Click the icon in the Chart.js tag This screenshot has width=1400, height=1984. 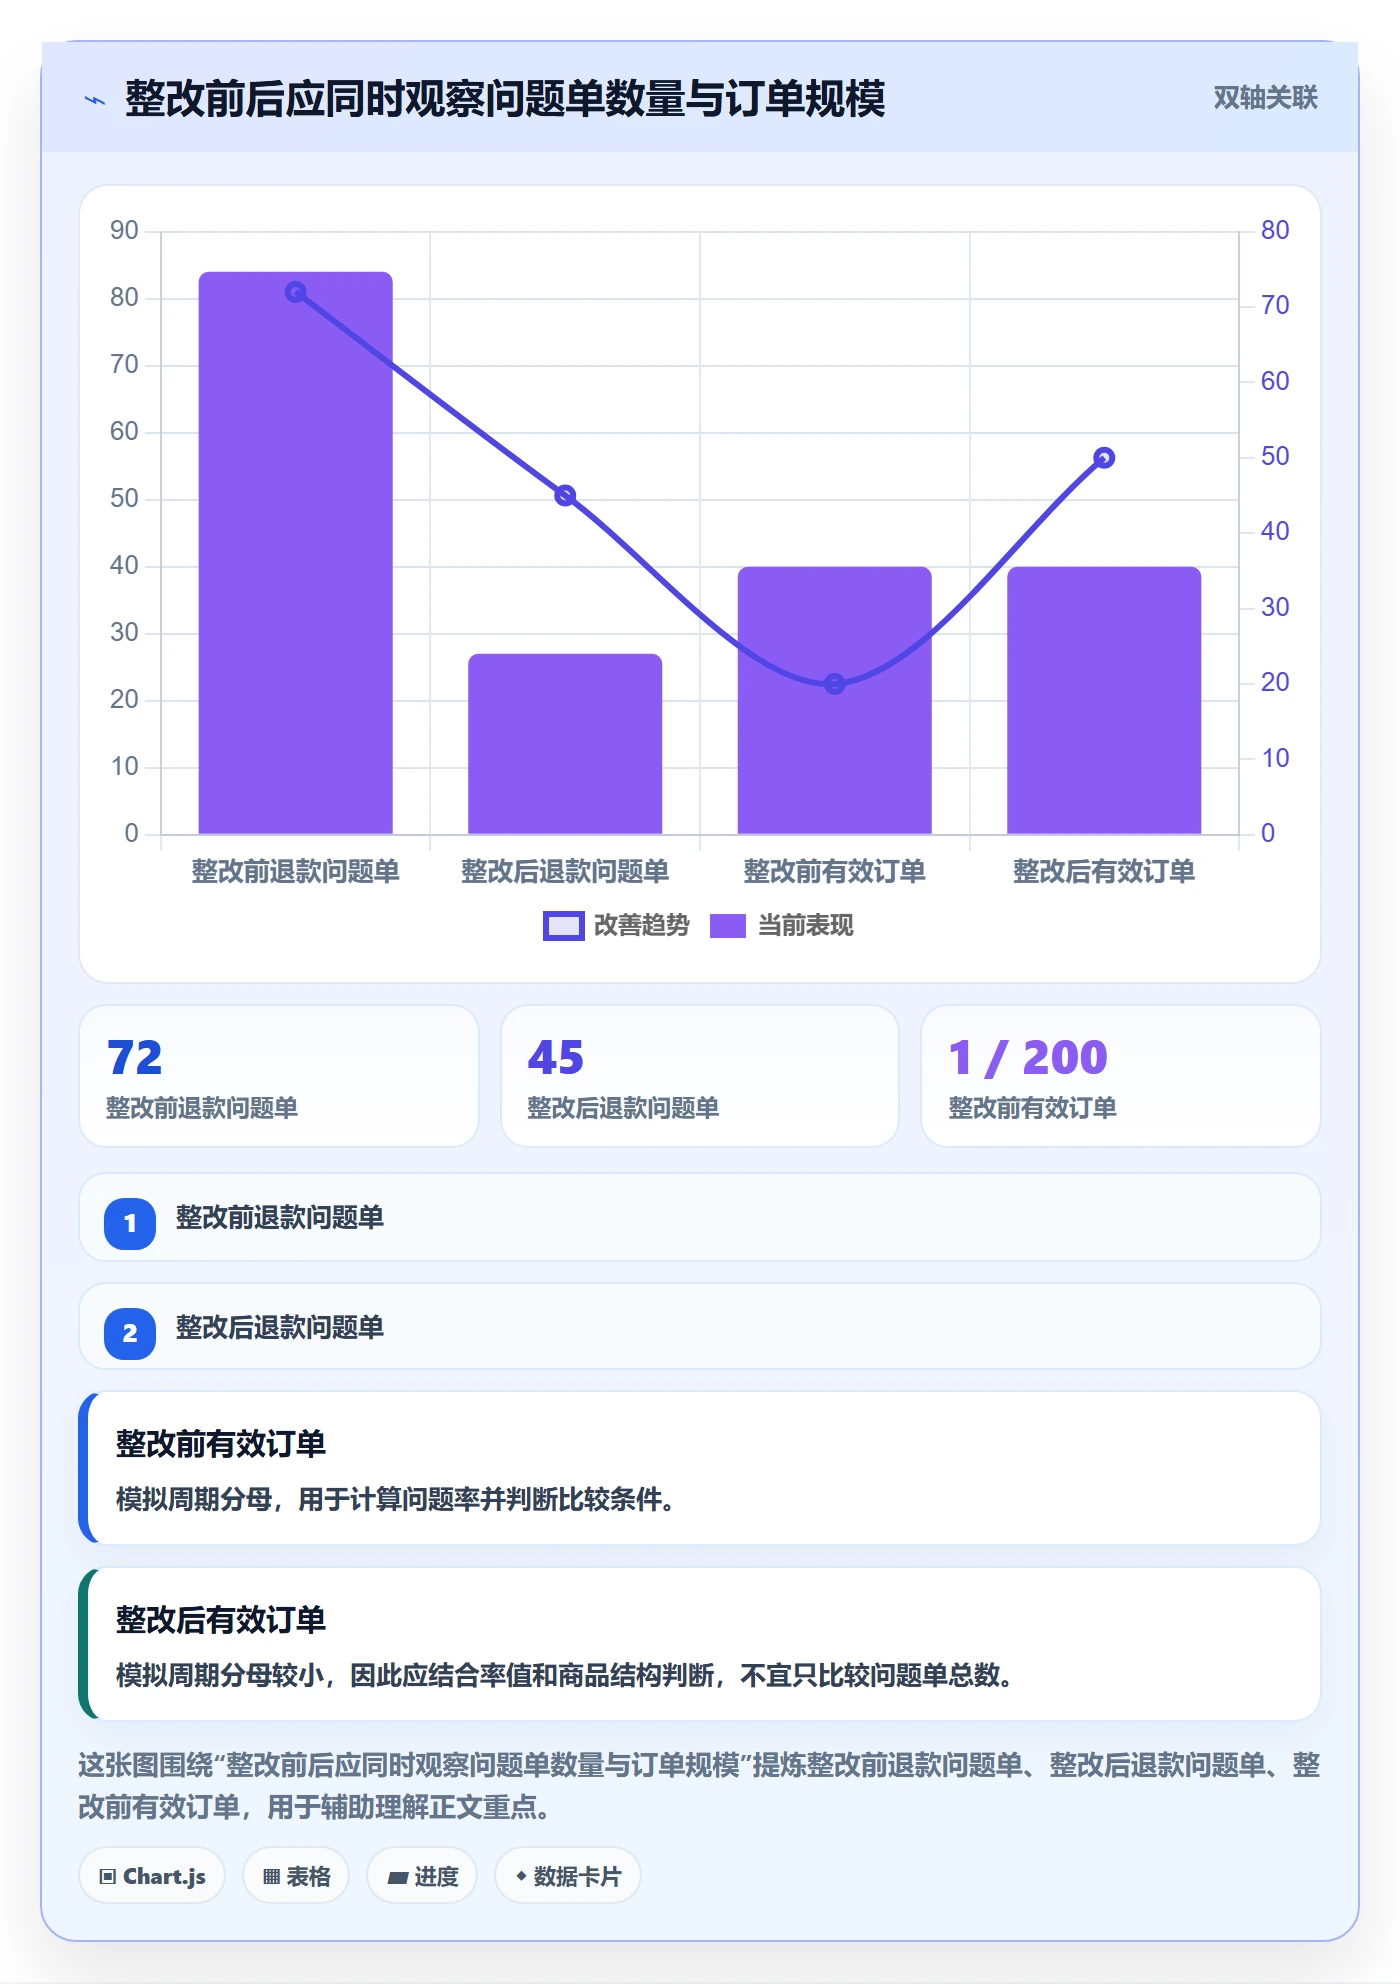click(108, 1876)
